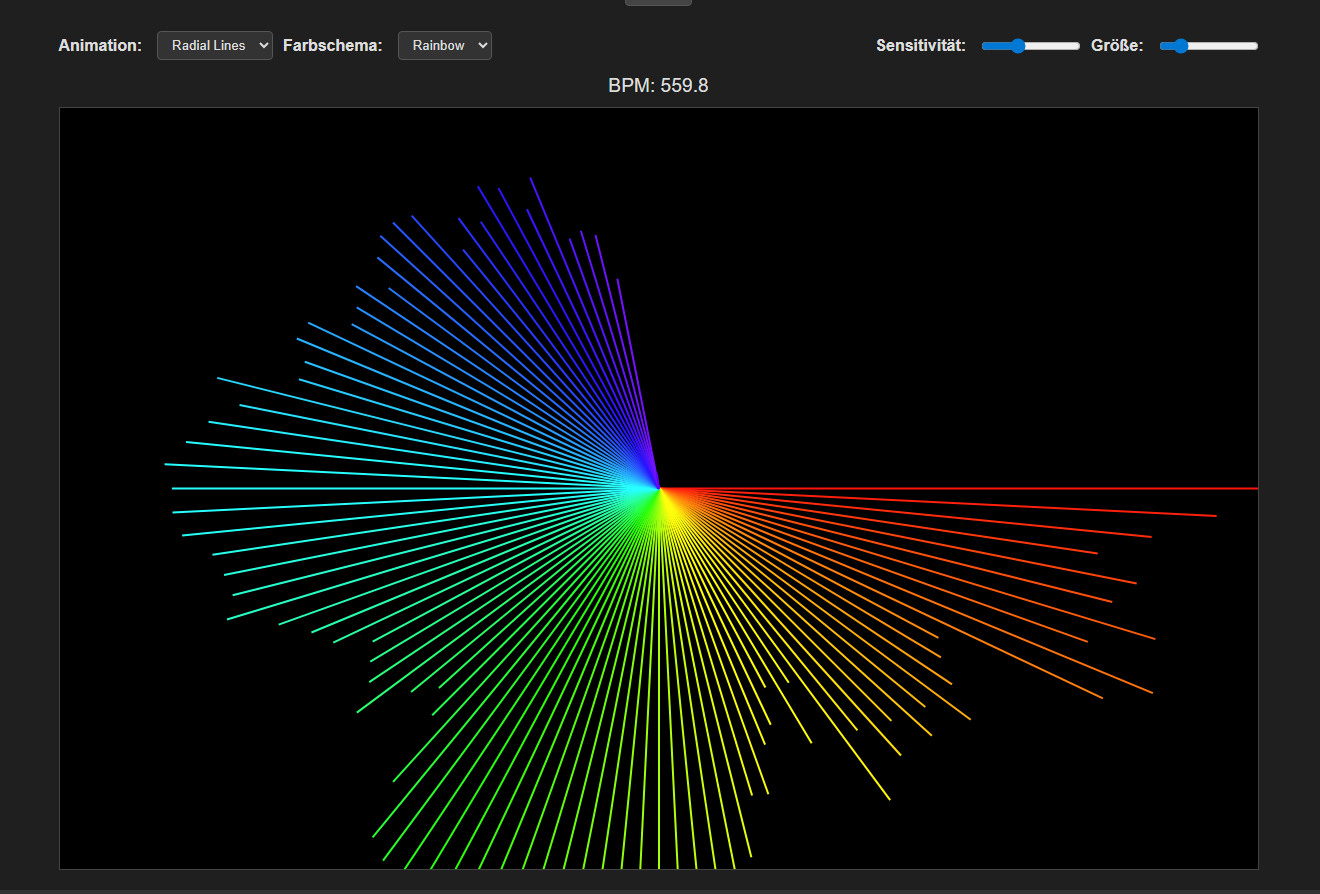The width and height of the screenshot is (1320, 894).
Task: Click the dropdown arrow on Radial Lines
Action: coord(263,45)
